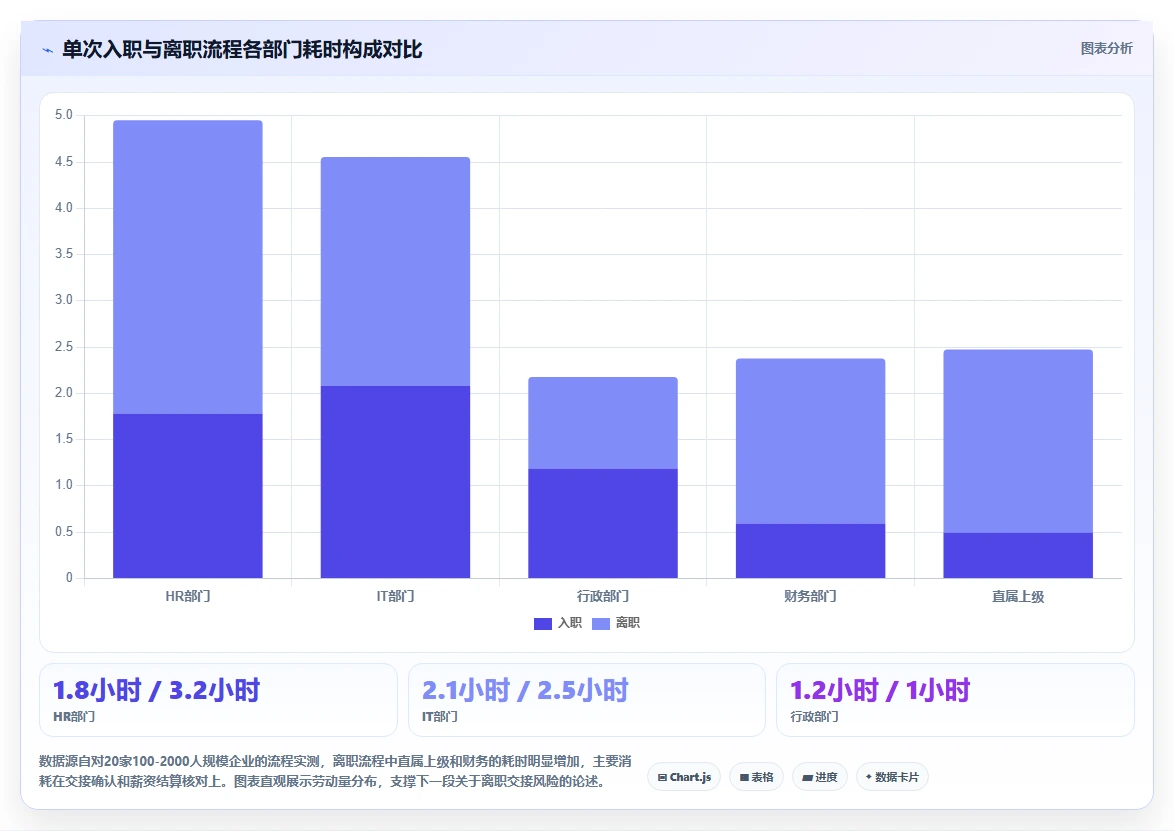Click the 入职 legend label
The width and height of the screenshot is (1174, 831).
point(569,623)
